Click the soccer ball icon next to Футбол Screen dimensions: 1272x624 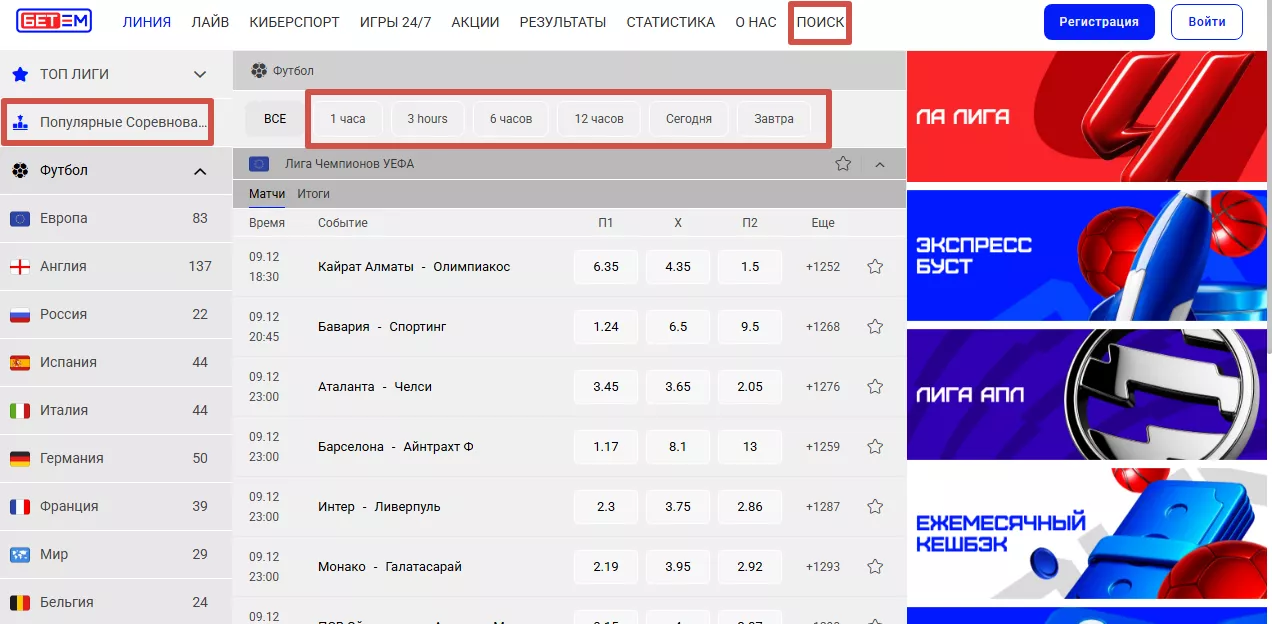(21, 170)
